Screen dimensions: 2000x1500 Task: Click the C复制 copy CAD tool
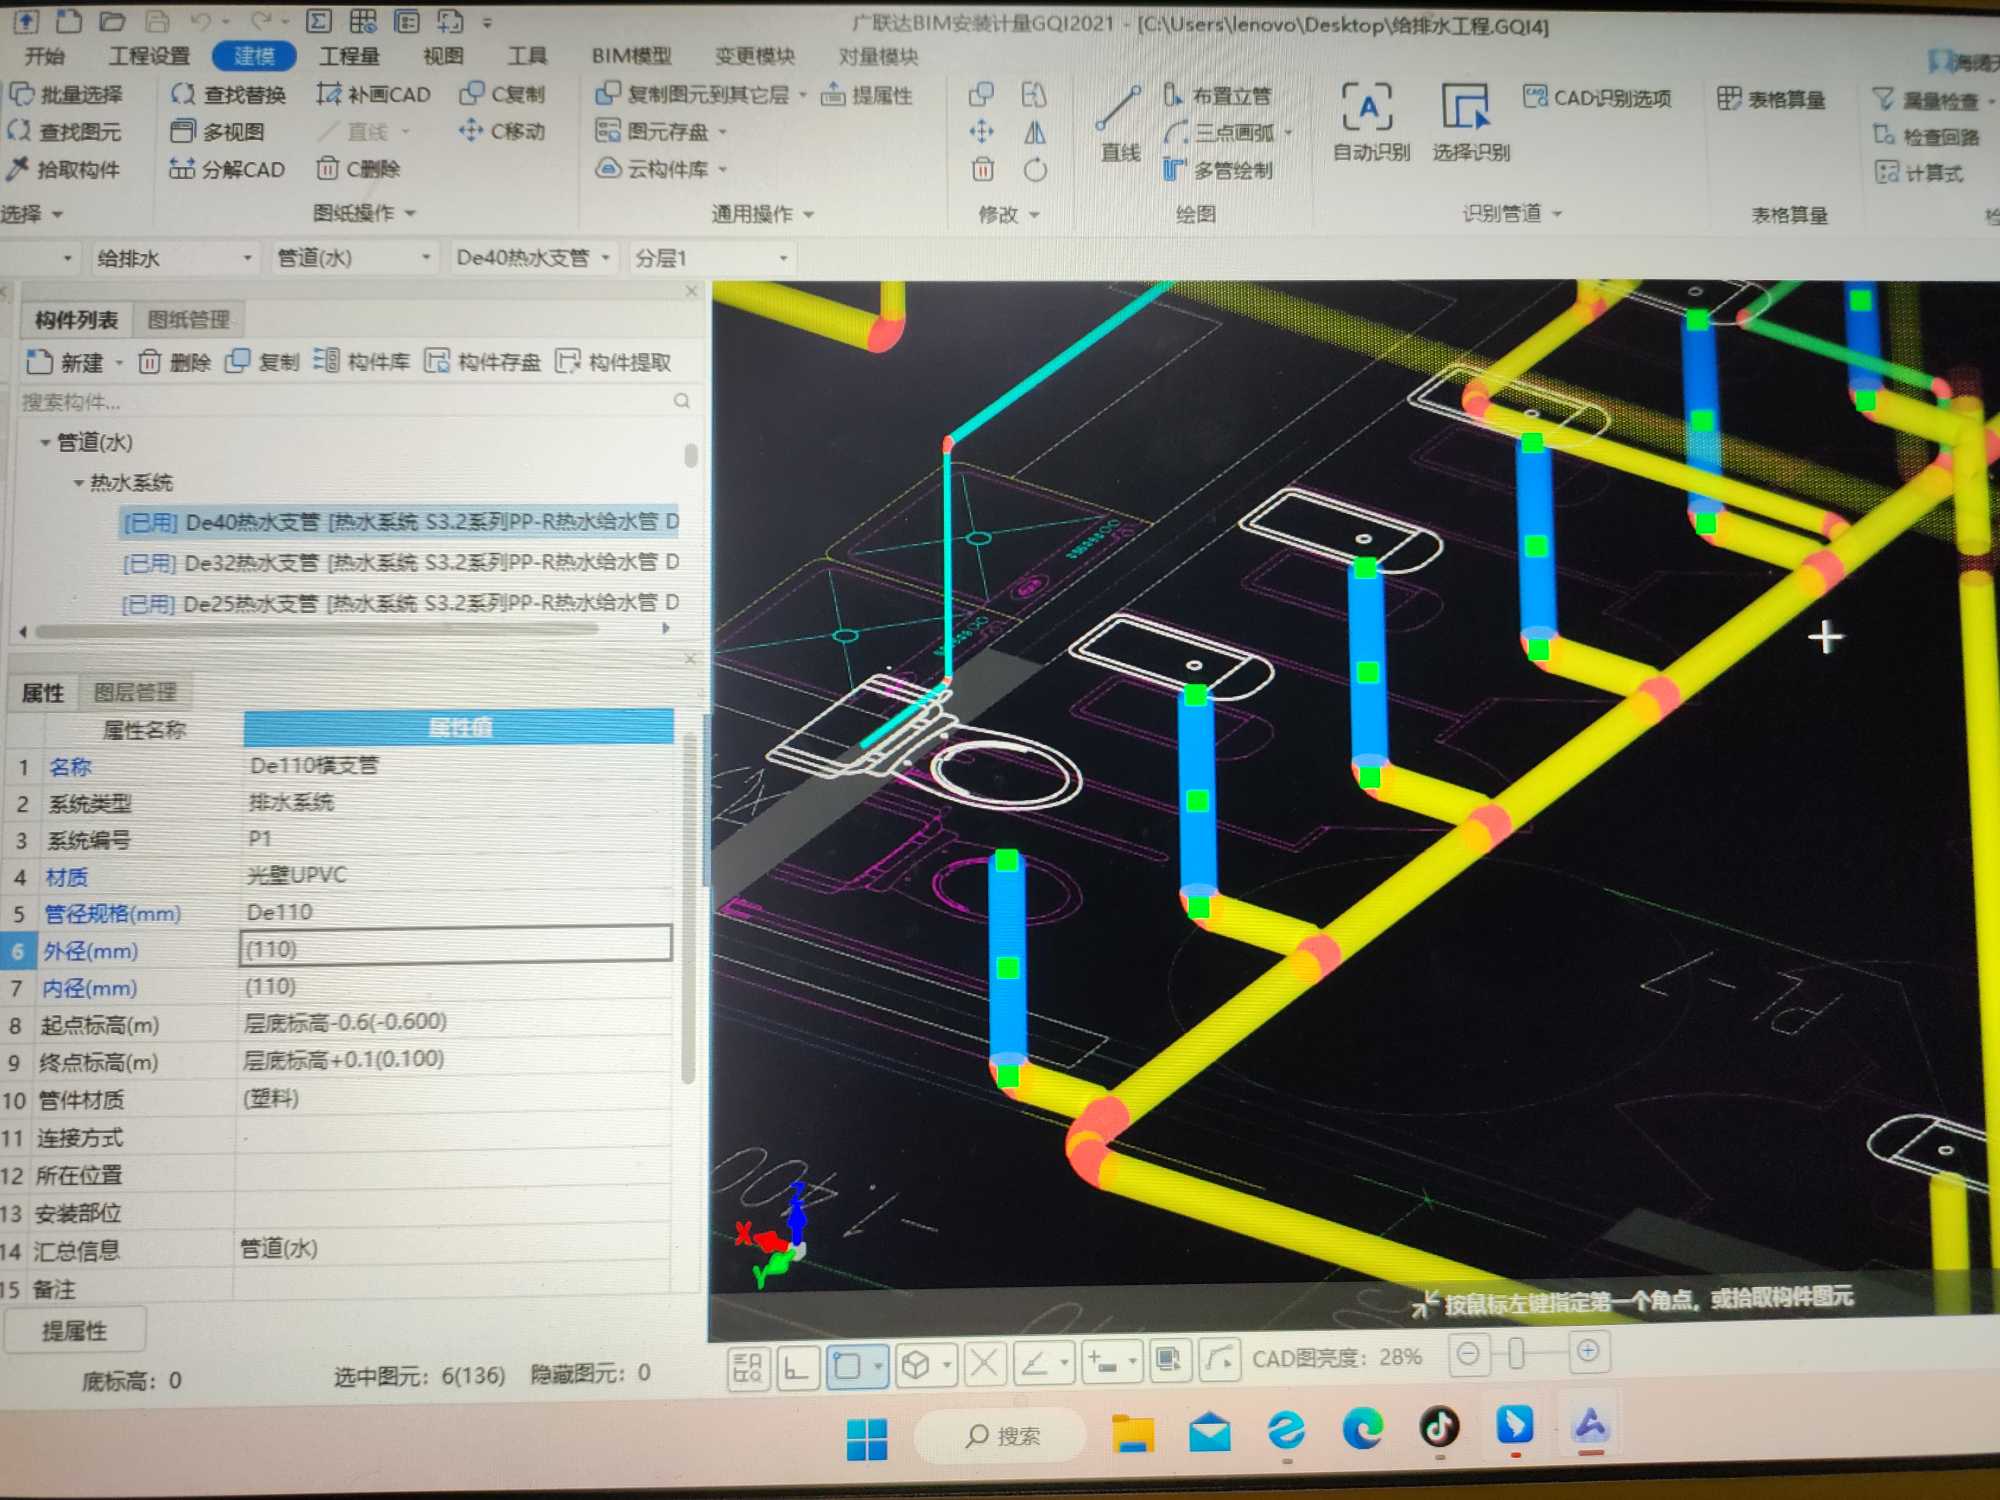(x=502, y=93)
